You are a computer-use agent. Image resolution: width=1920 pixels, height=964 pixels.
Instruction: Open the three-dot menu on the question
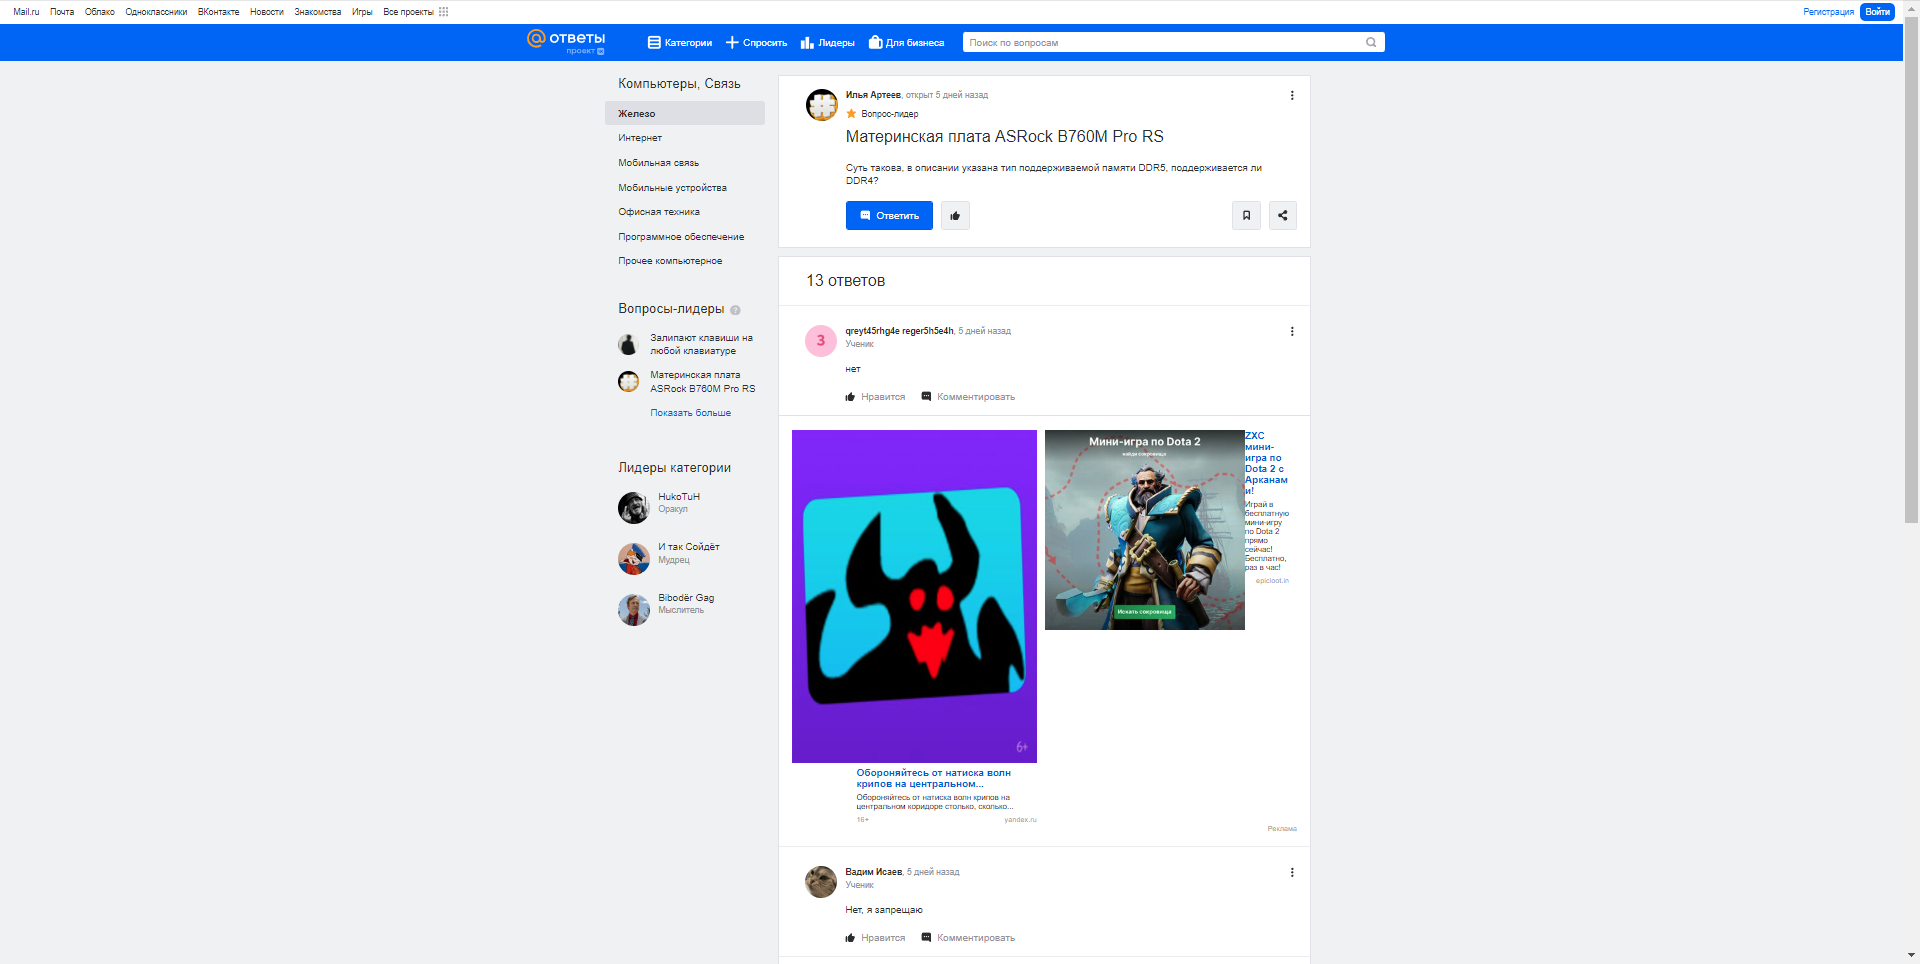1292,95
